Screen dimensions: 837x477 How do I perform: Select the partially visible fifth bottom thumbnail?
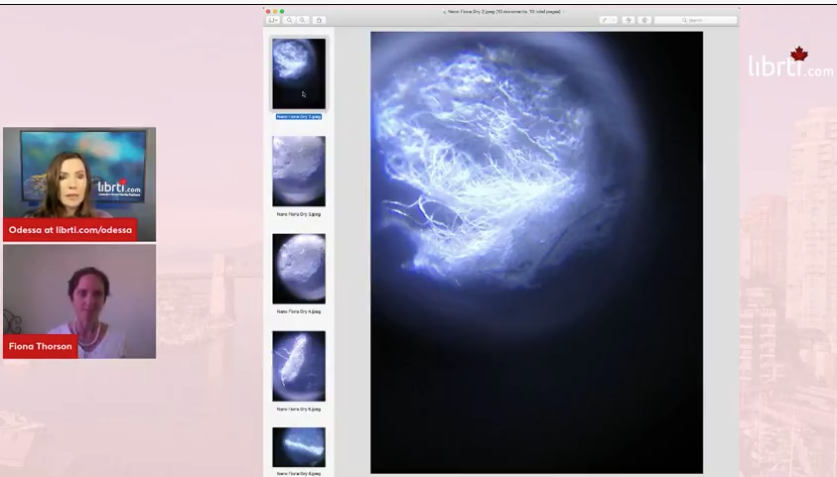point(298,448)
